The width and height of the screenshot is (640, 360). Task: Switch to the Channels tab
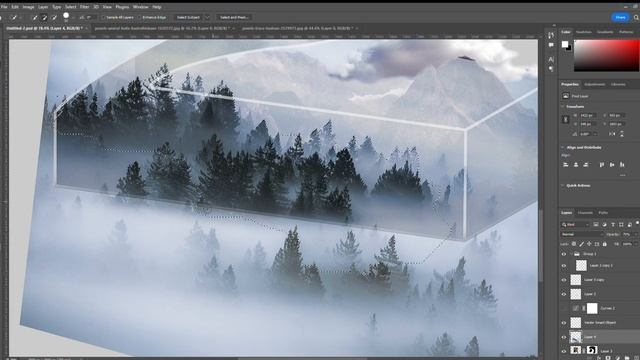point(585,213)
